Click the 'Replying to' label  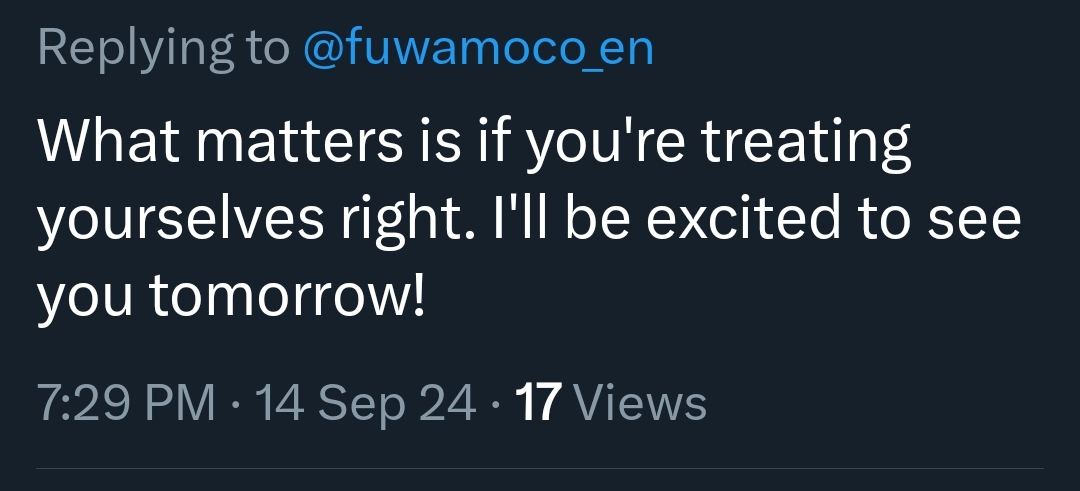pos(165,50)
